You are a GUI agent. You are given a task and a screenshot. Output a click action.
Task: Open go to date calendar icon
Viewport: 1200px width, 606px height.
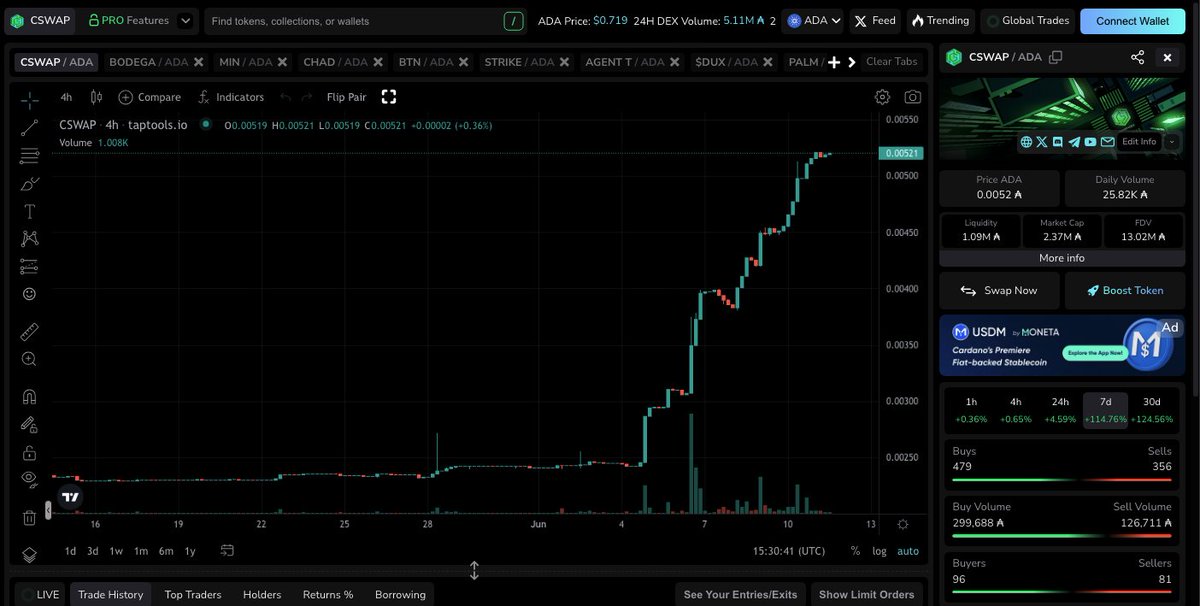(227, 551)
